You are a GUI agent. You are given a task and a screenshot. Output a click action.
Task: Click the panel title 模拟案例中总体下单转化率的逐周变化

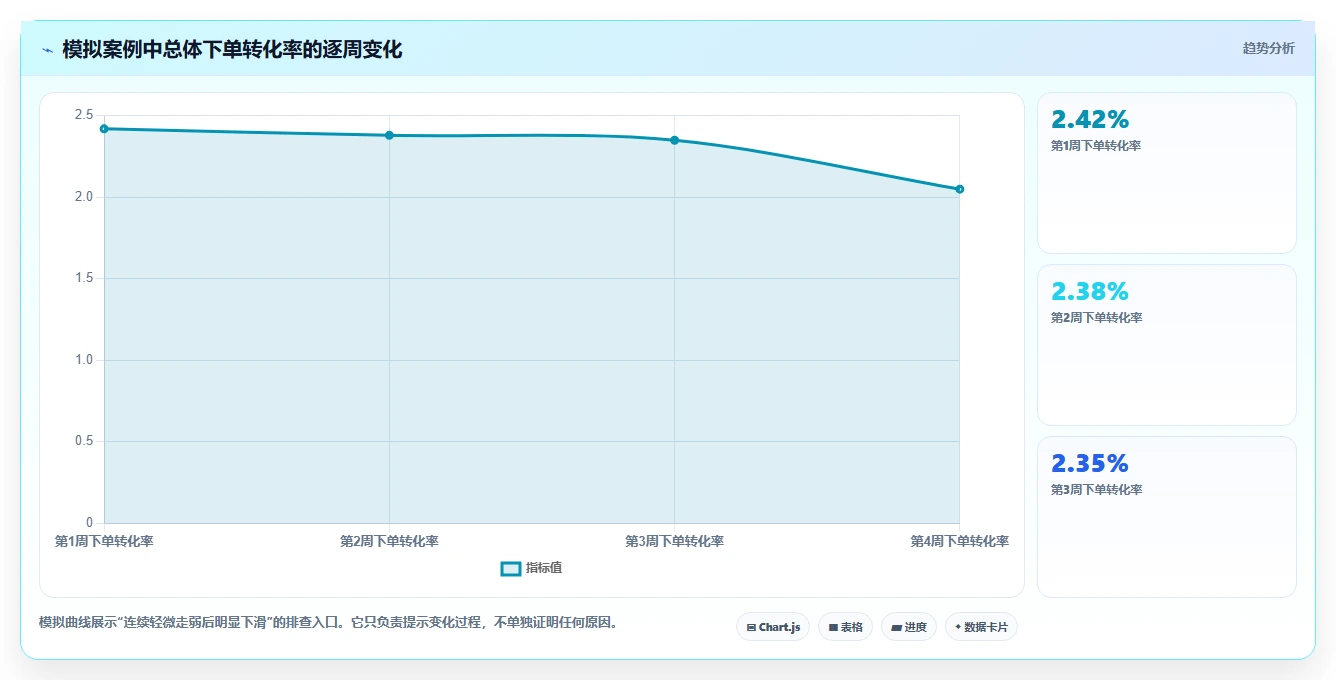pos(232,49)
